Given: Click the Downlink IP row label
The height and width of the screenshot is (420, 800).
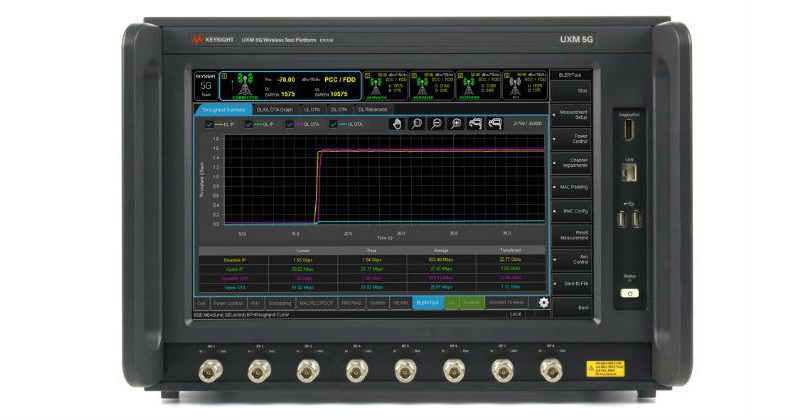Looking at the screenshot, I should (x=235, y=260).
